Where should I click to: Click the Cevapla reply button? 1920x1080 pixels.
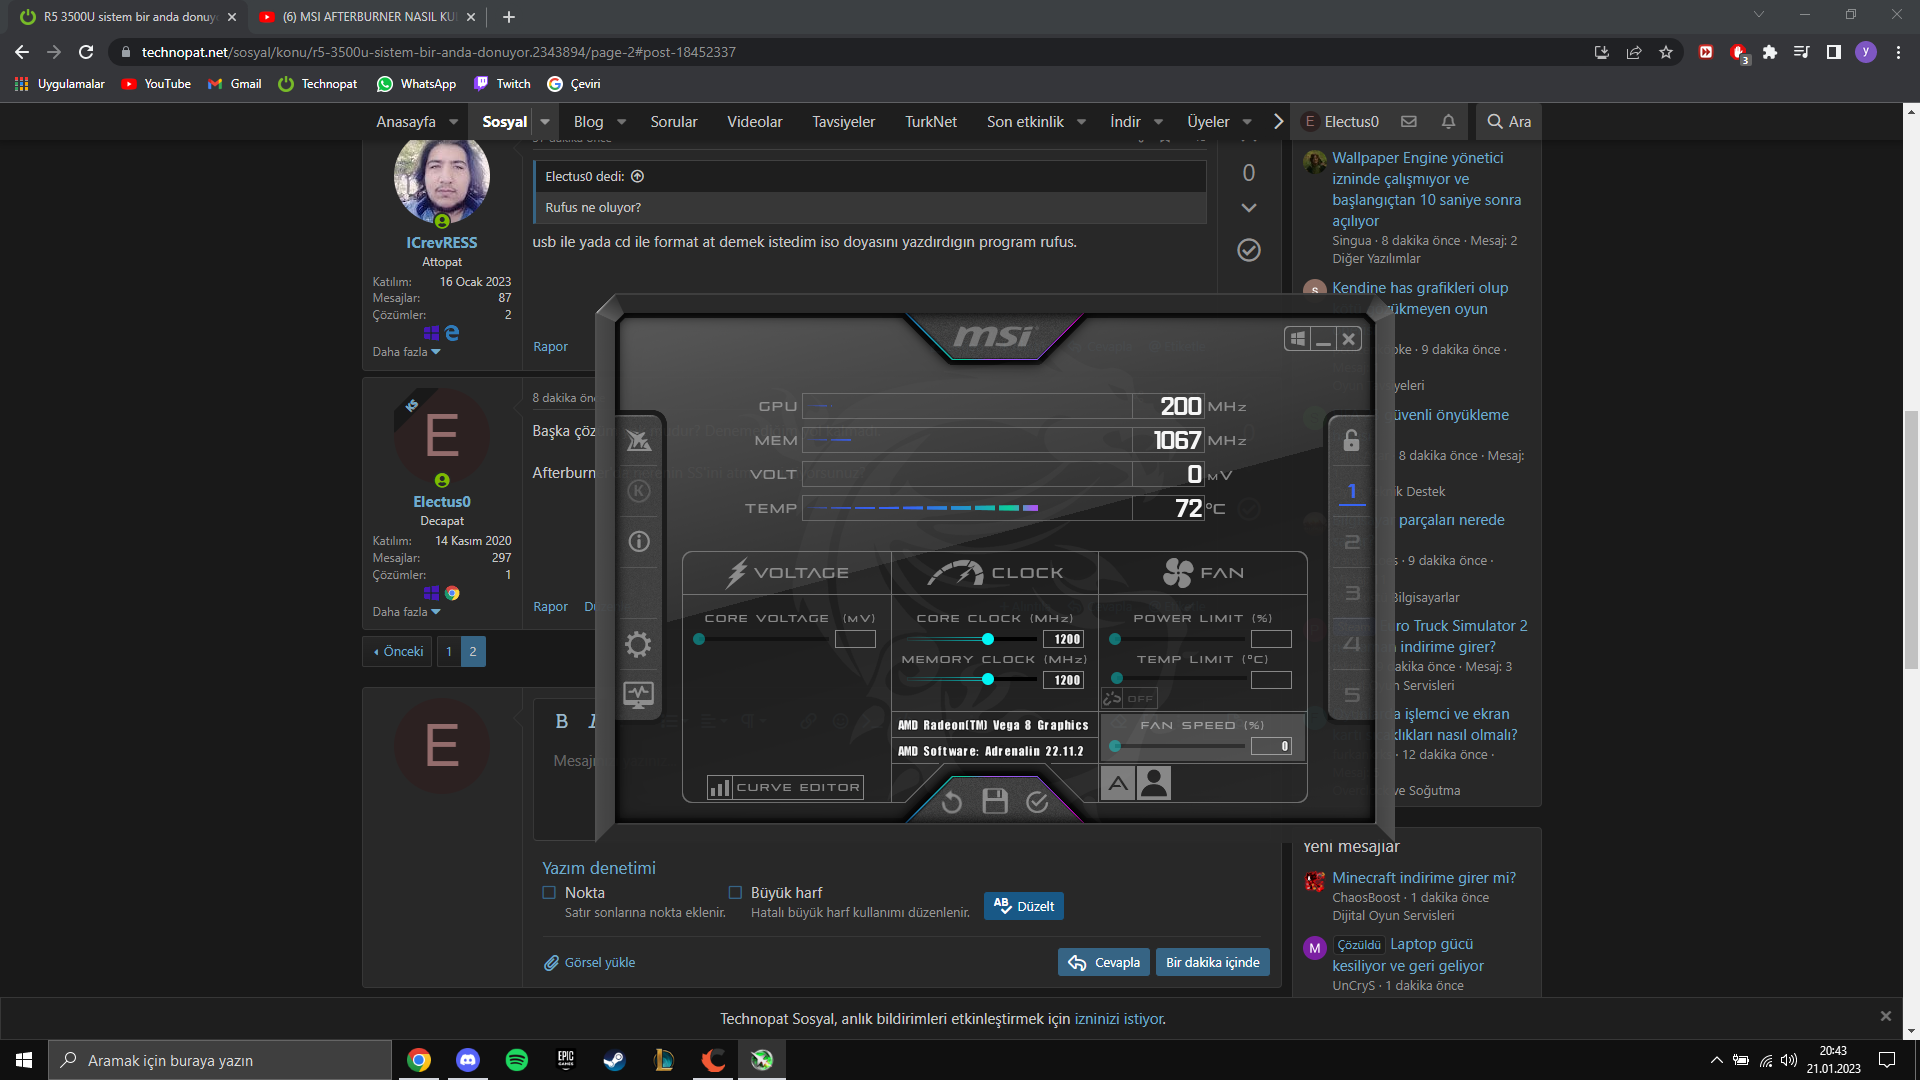click(x=1104, y=962)
